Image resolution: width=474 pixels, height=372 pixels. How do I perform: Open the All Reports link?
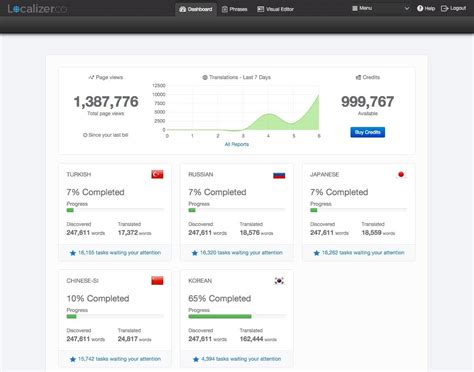click(x=237, y=144)
